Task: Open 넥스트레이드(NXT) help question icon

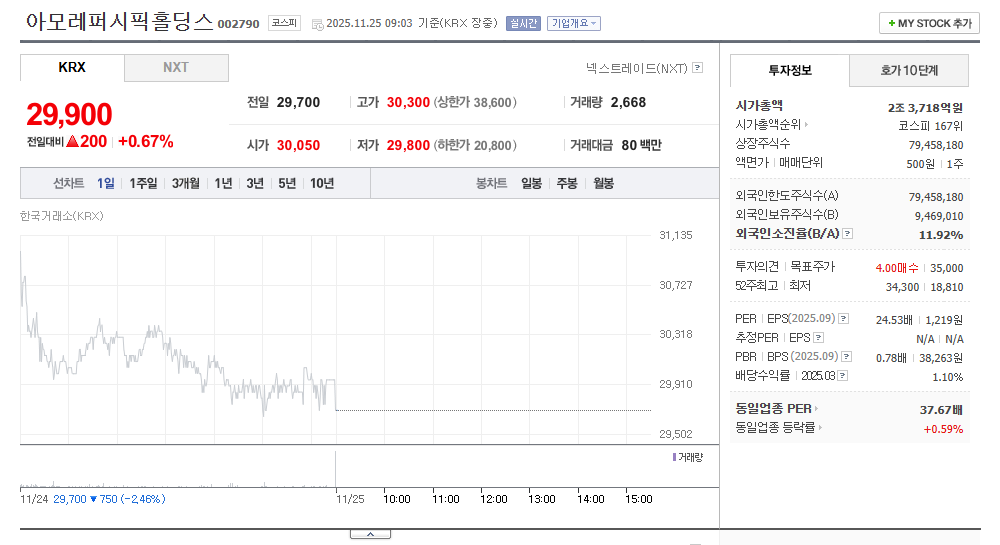Action: [x=698, y=68]
